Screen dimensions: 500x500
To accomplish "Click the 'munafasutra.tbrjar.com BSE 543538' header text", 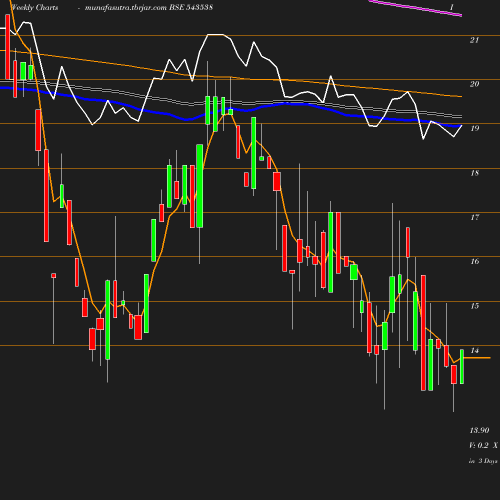I will tap(149, 7).
